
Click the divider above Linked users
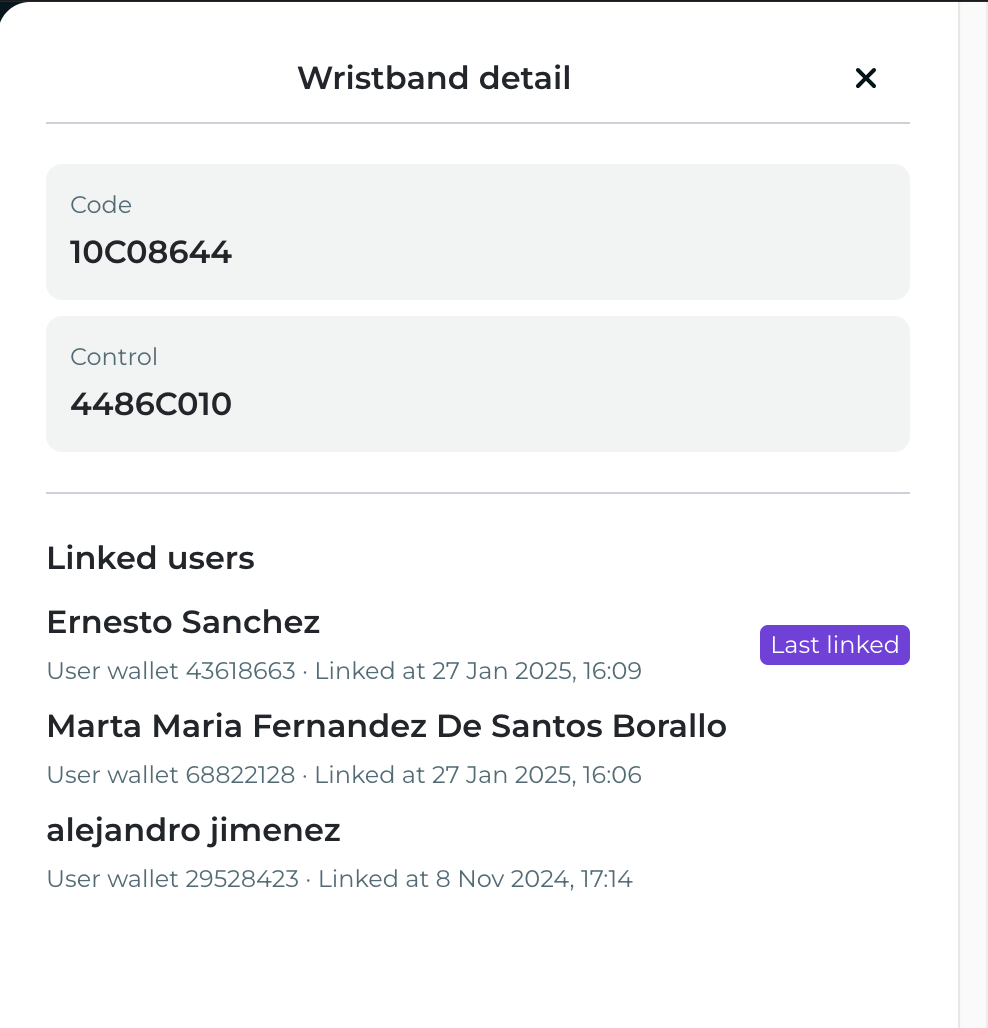(x=478, y=493)
